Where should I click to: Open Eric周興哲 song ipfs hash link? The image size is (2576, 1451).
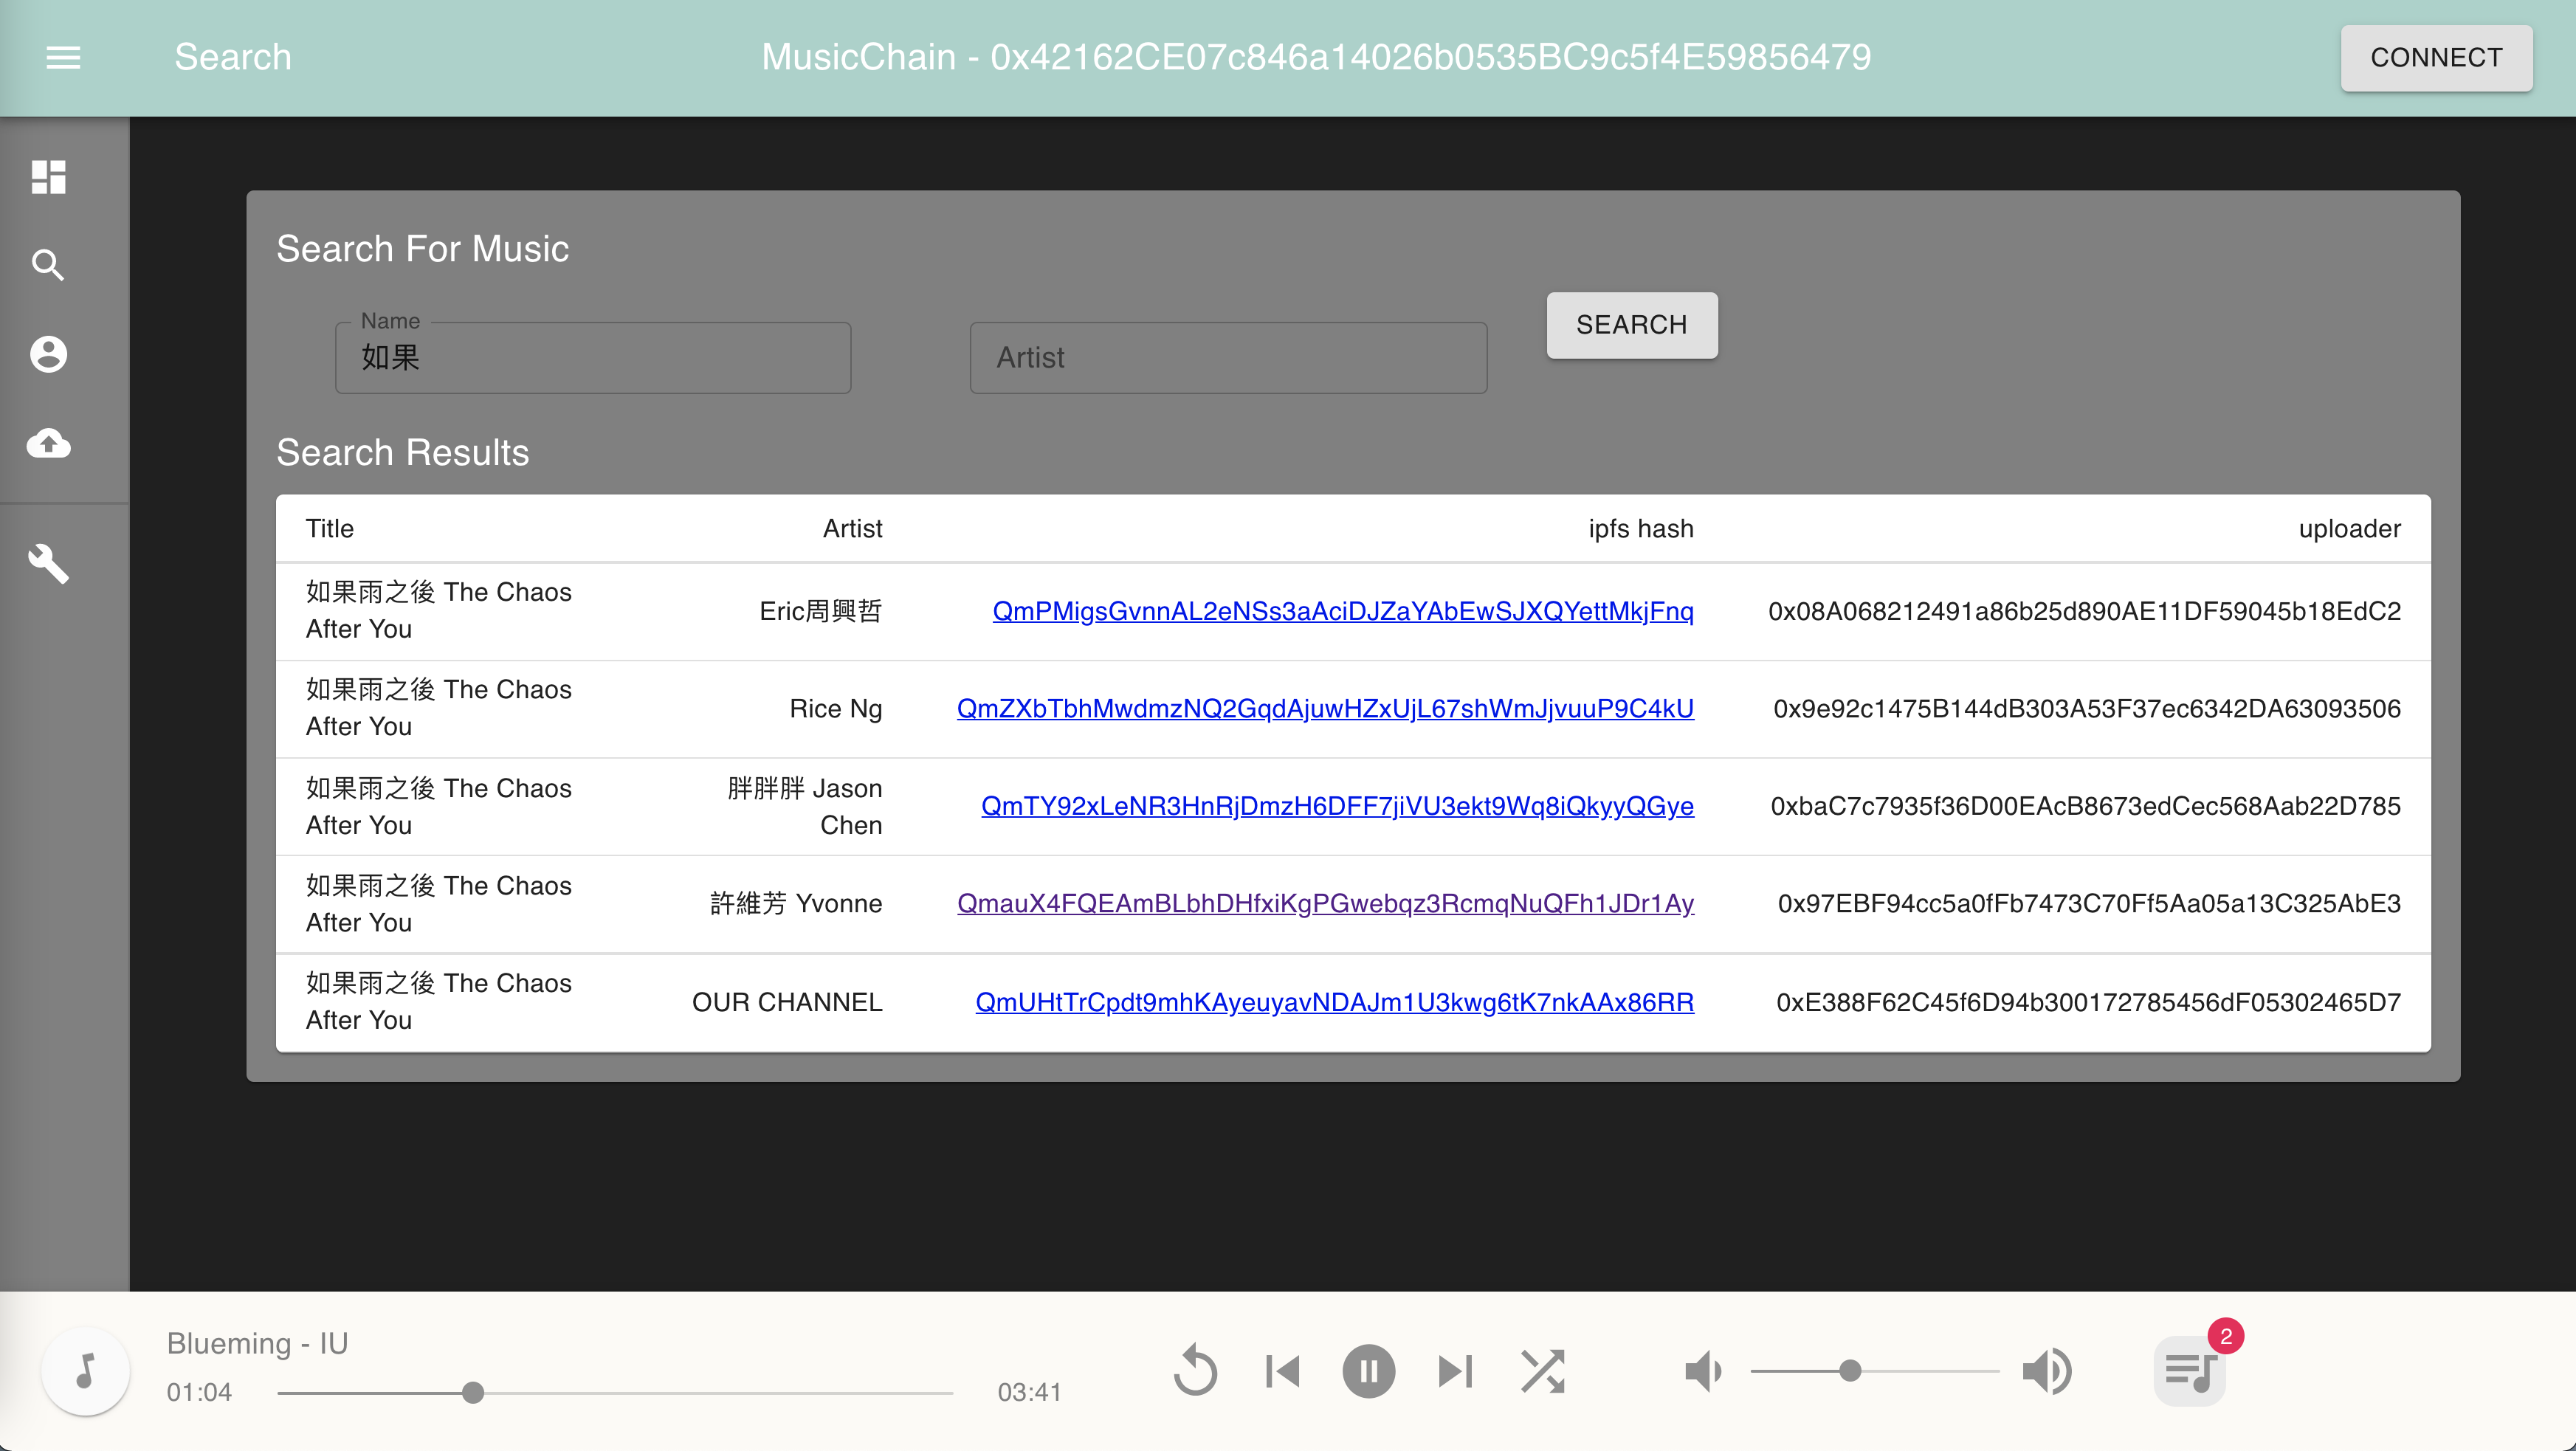tap(1342, 611)
